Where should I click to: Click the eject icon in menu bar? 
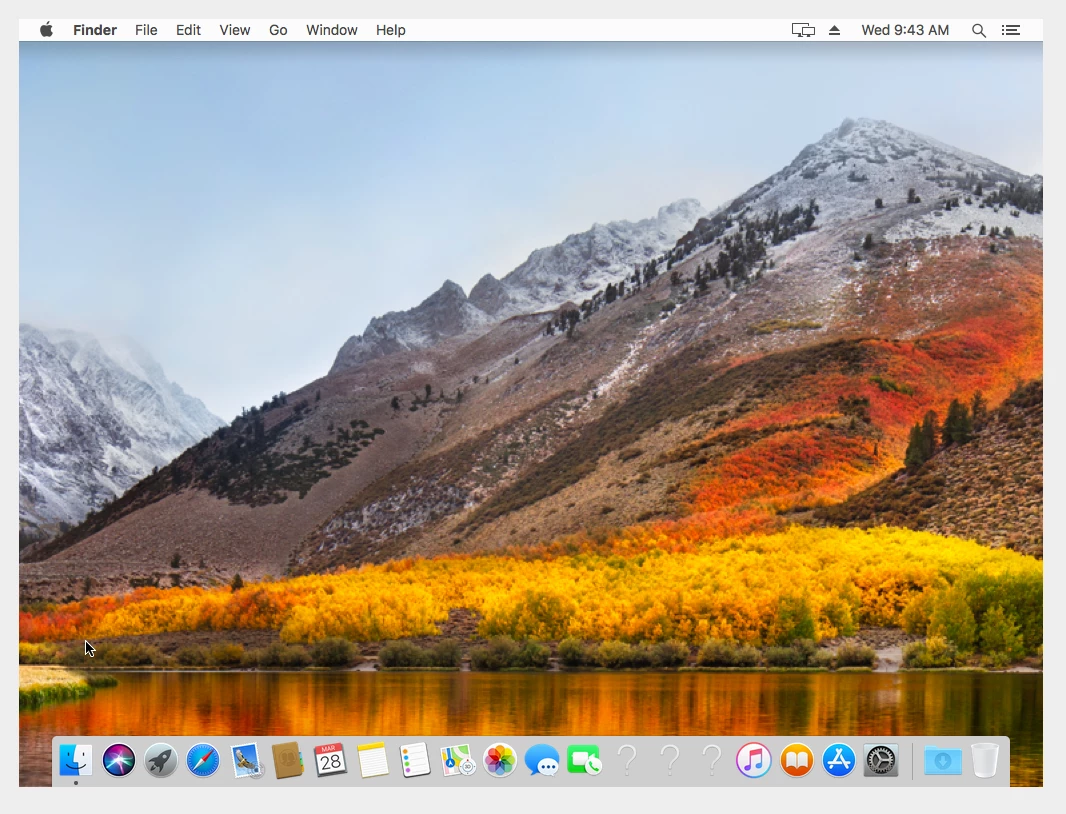(835, 30)
